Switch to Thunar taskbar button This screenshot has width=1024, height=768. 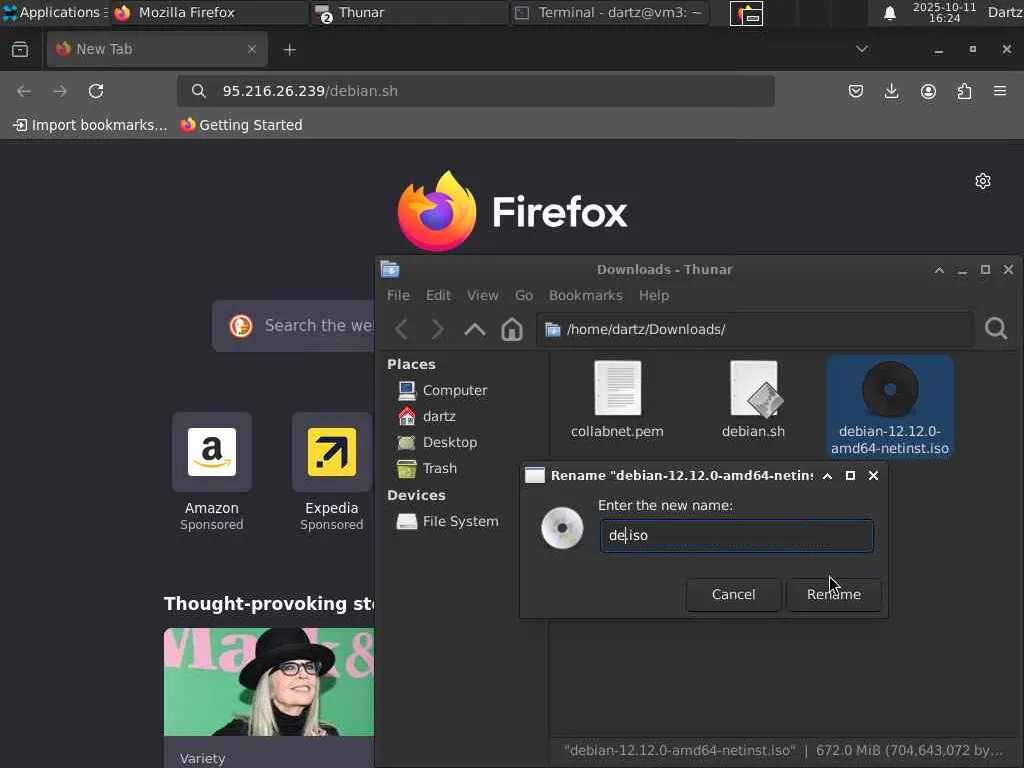[409, 12]
